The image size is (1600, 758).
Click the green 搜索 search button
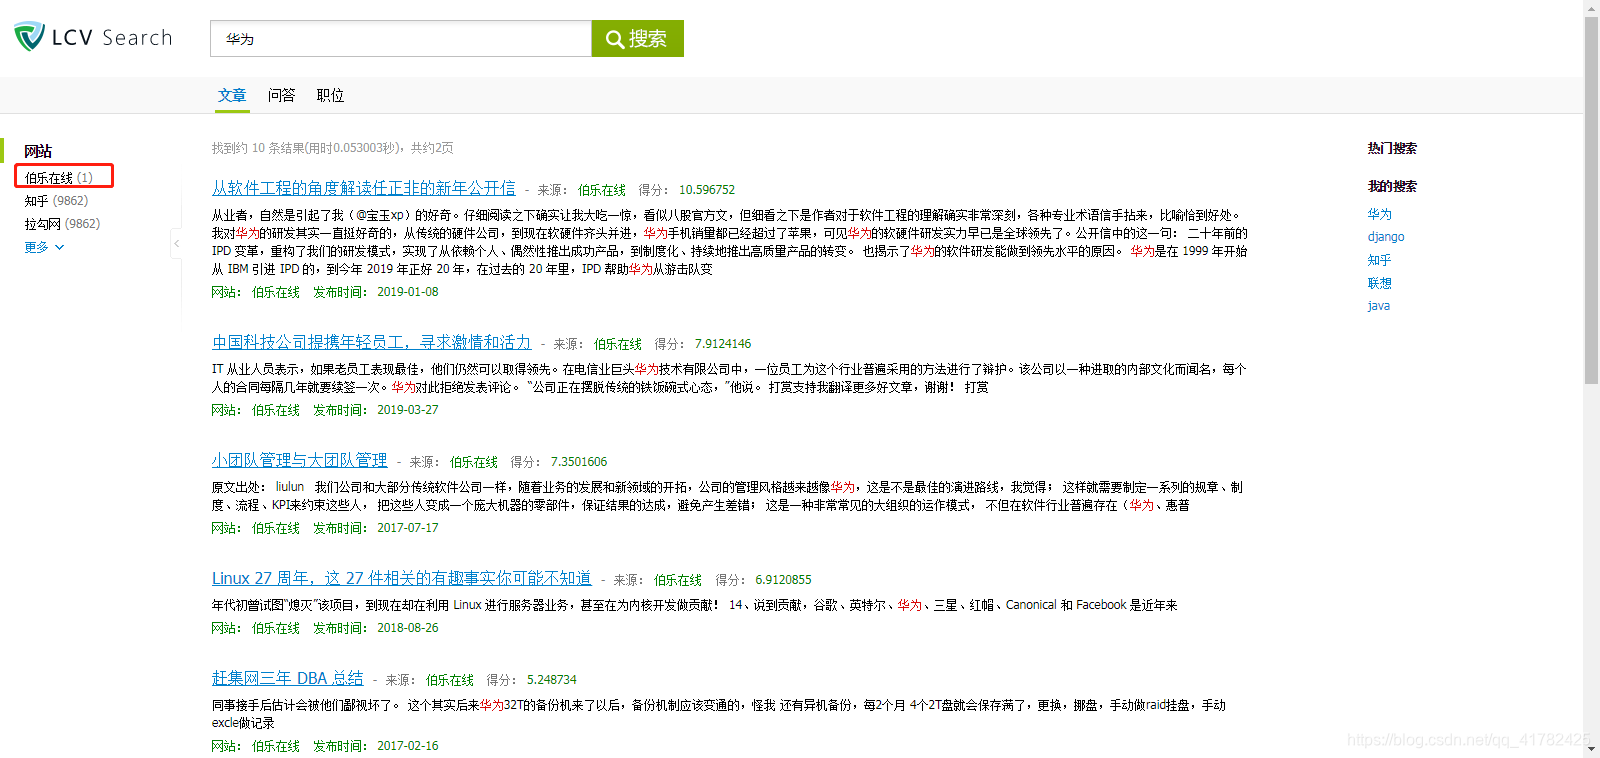(x=637, y=38)
